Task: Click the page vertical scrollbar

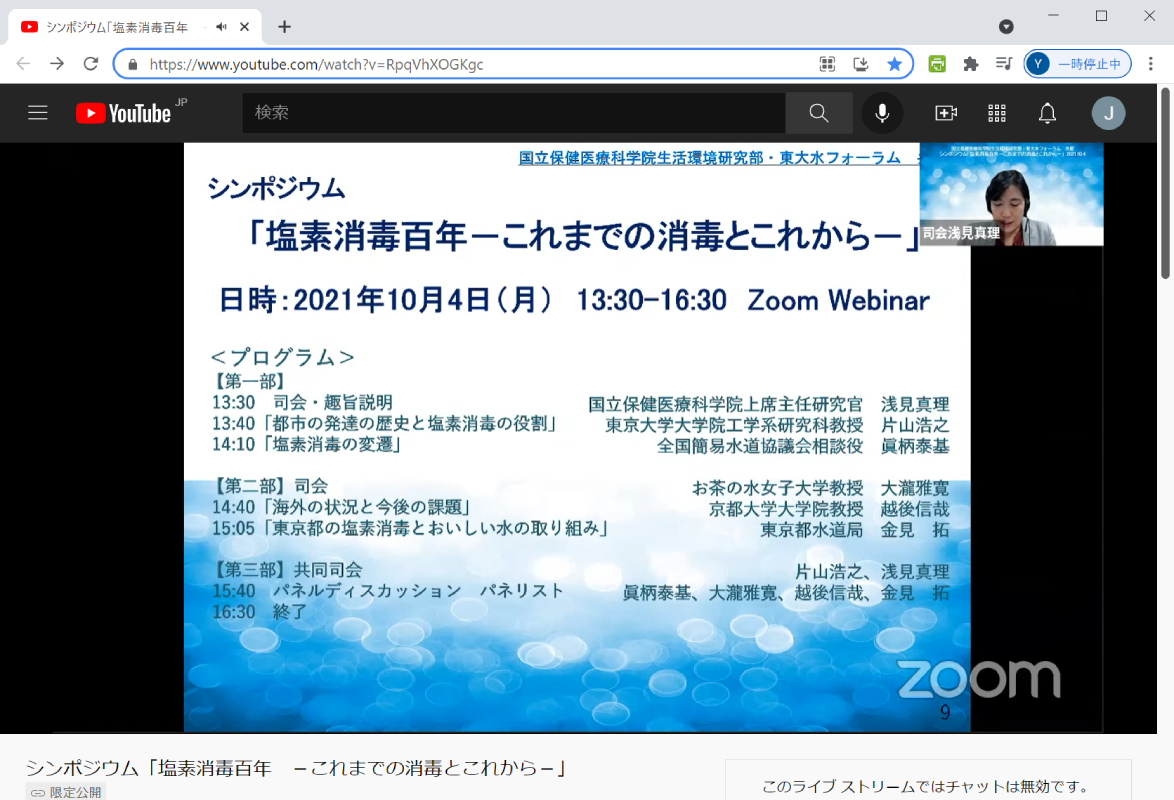Action: (1165, 180)
